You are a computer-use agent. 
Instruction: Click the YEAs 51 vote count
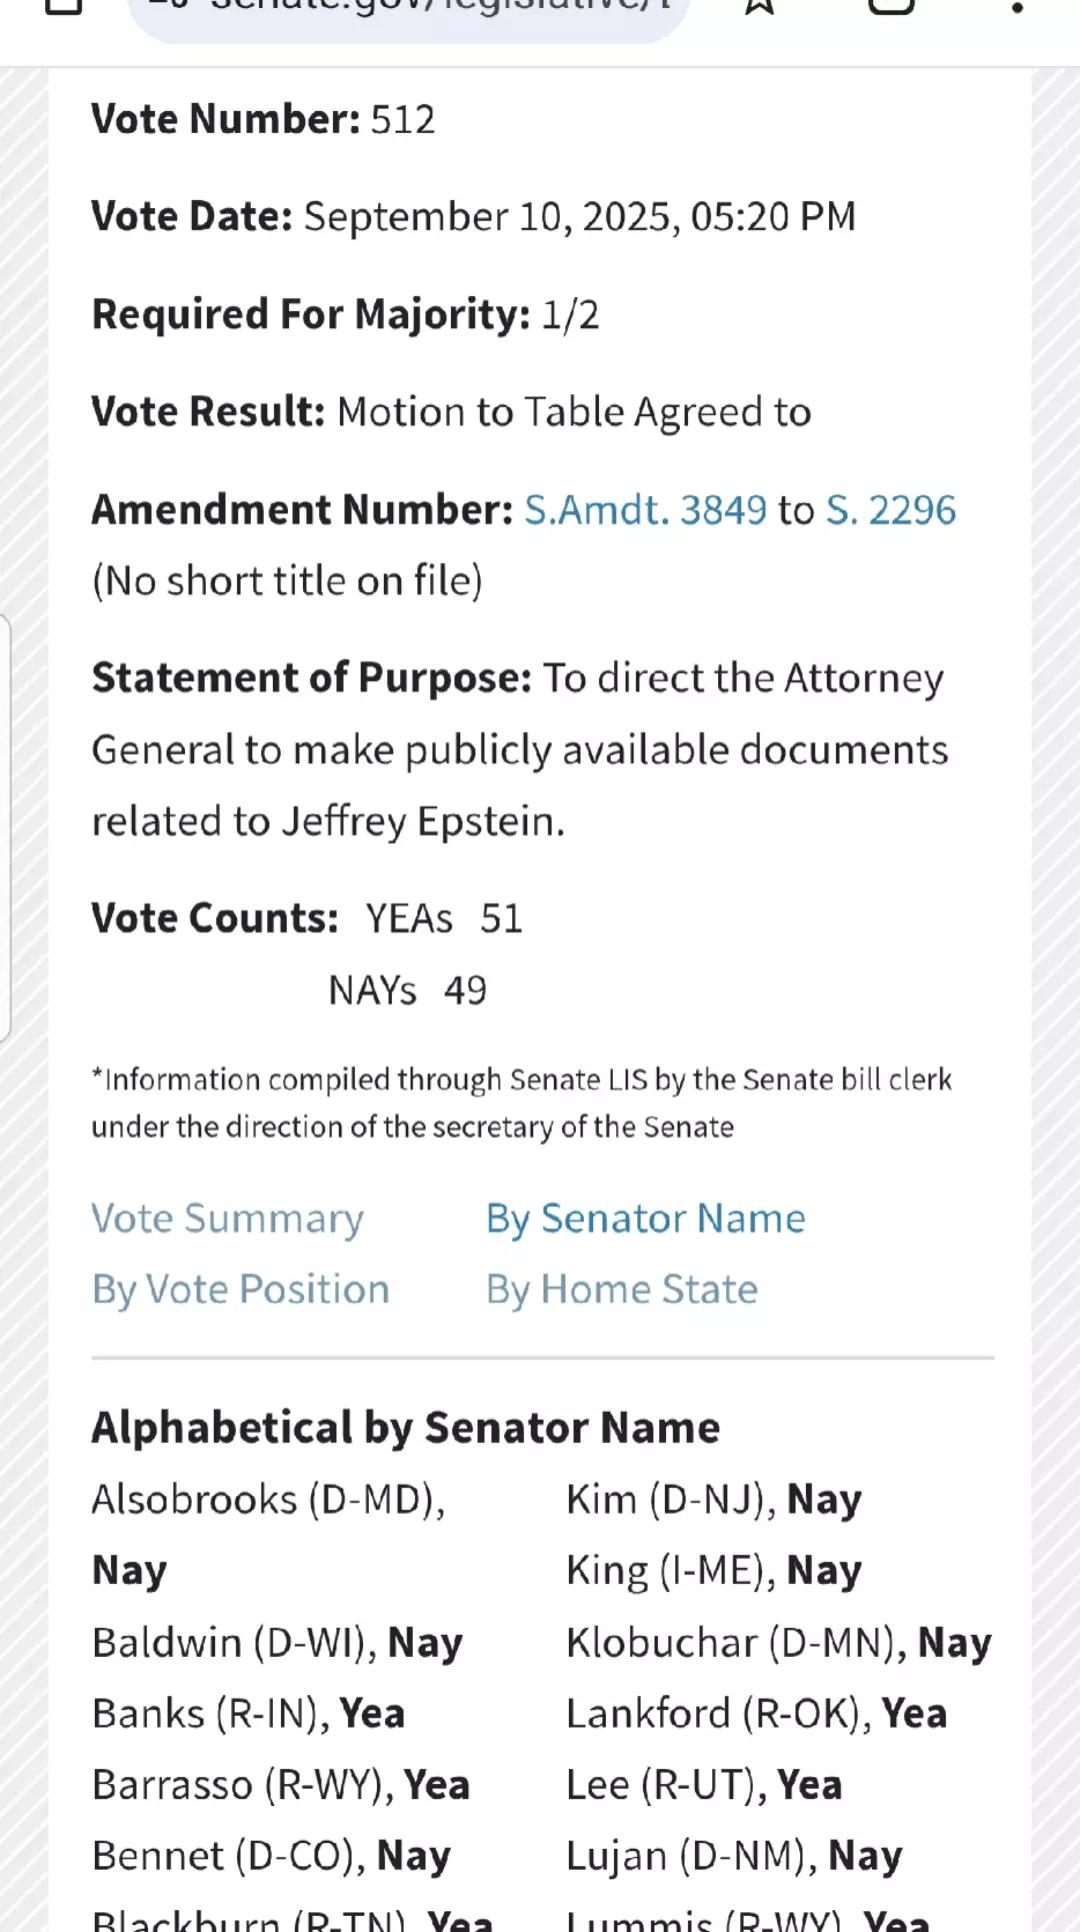pyautogui.click(x=444, y=919)
